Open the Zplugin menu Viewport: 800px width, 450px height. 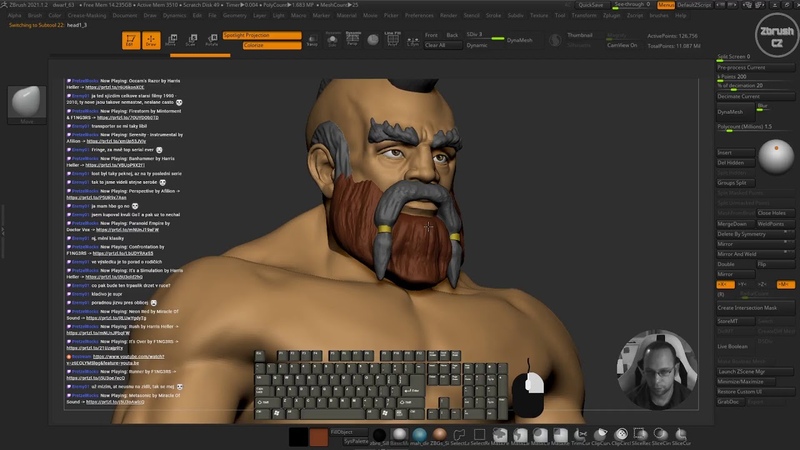(612, 15)
